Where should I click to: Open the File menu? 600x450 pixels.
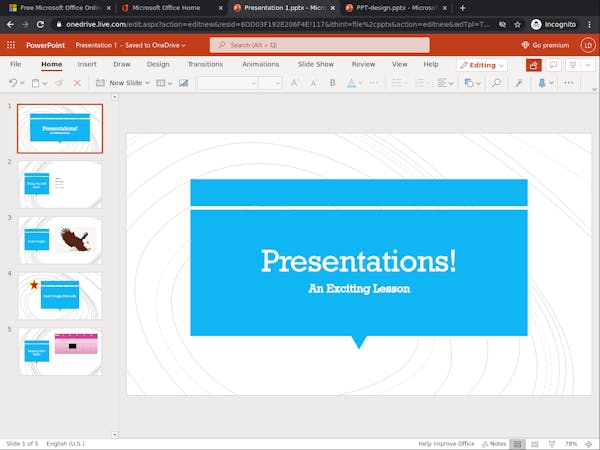point(16,64)
